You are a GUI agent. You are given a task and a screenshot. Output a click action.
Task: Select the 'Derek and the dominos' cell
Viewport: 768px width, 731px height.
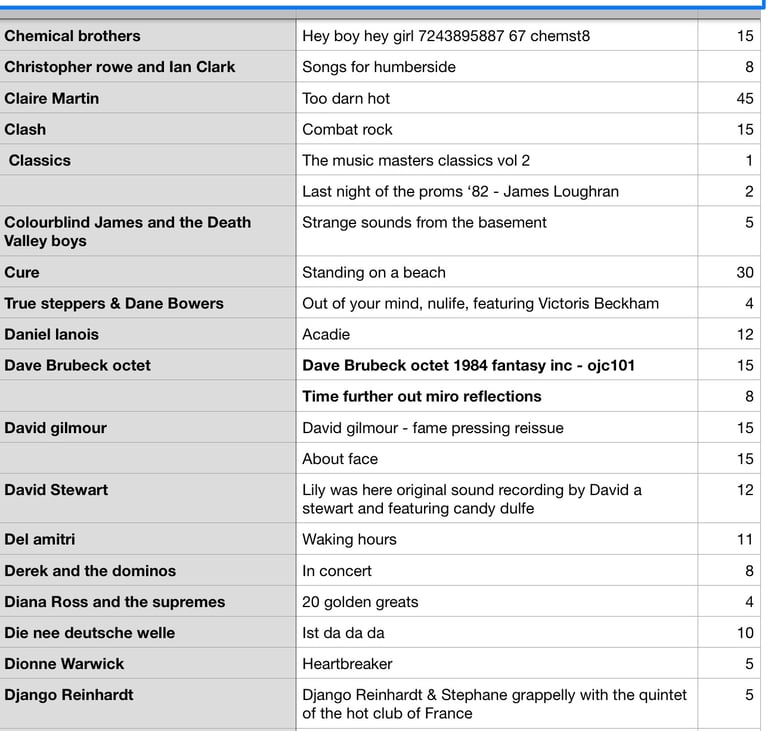(147, 570)
